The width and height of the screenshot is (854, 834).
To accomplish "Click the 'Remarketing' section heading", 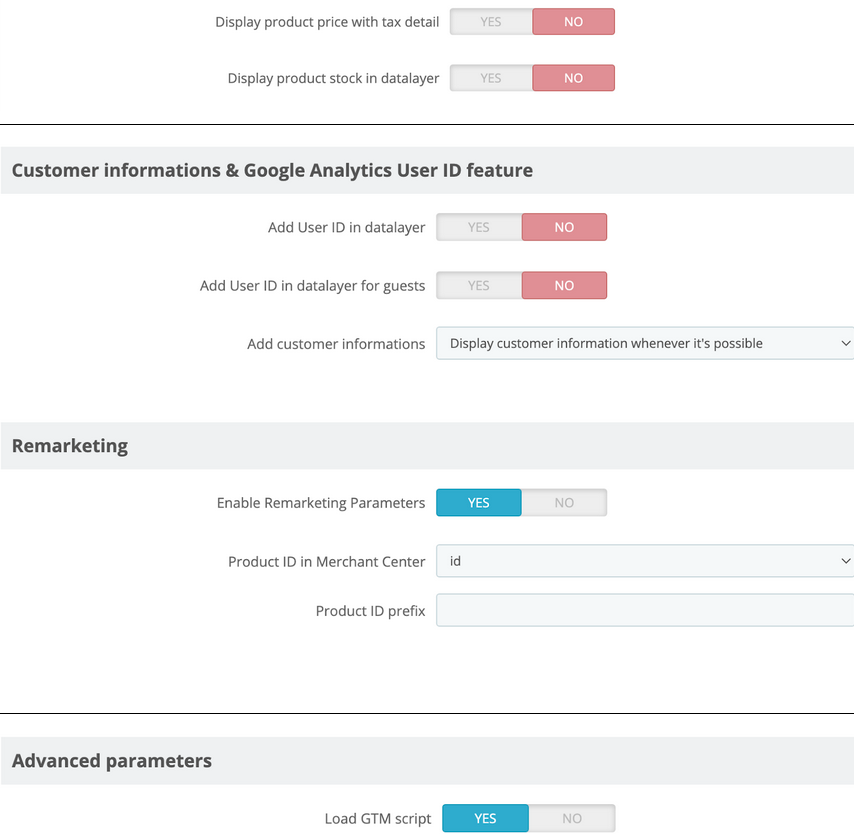I will coord(70,446).
